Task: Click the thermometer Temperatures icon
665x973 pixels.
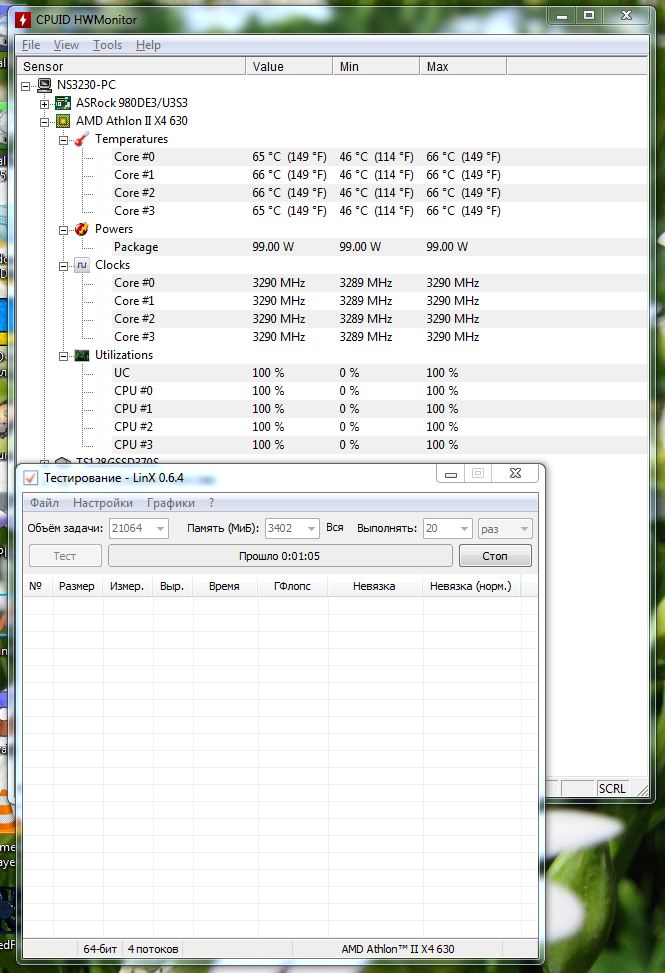Action: [82, 139]
